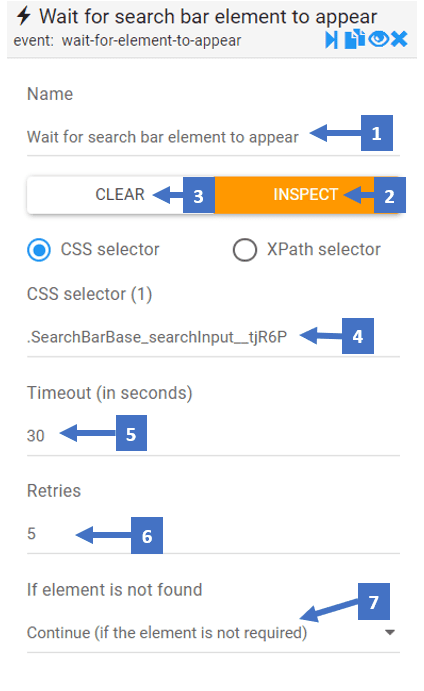Click the CSS selector value field
The image size is (424, 691).
click(213, 338)
